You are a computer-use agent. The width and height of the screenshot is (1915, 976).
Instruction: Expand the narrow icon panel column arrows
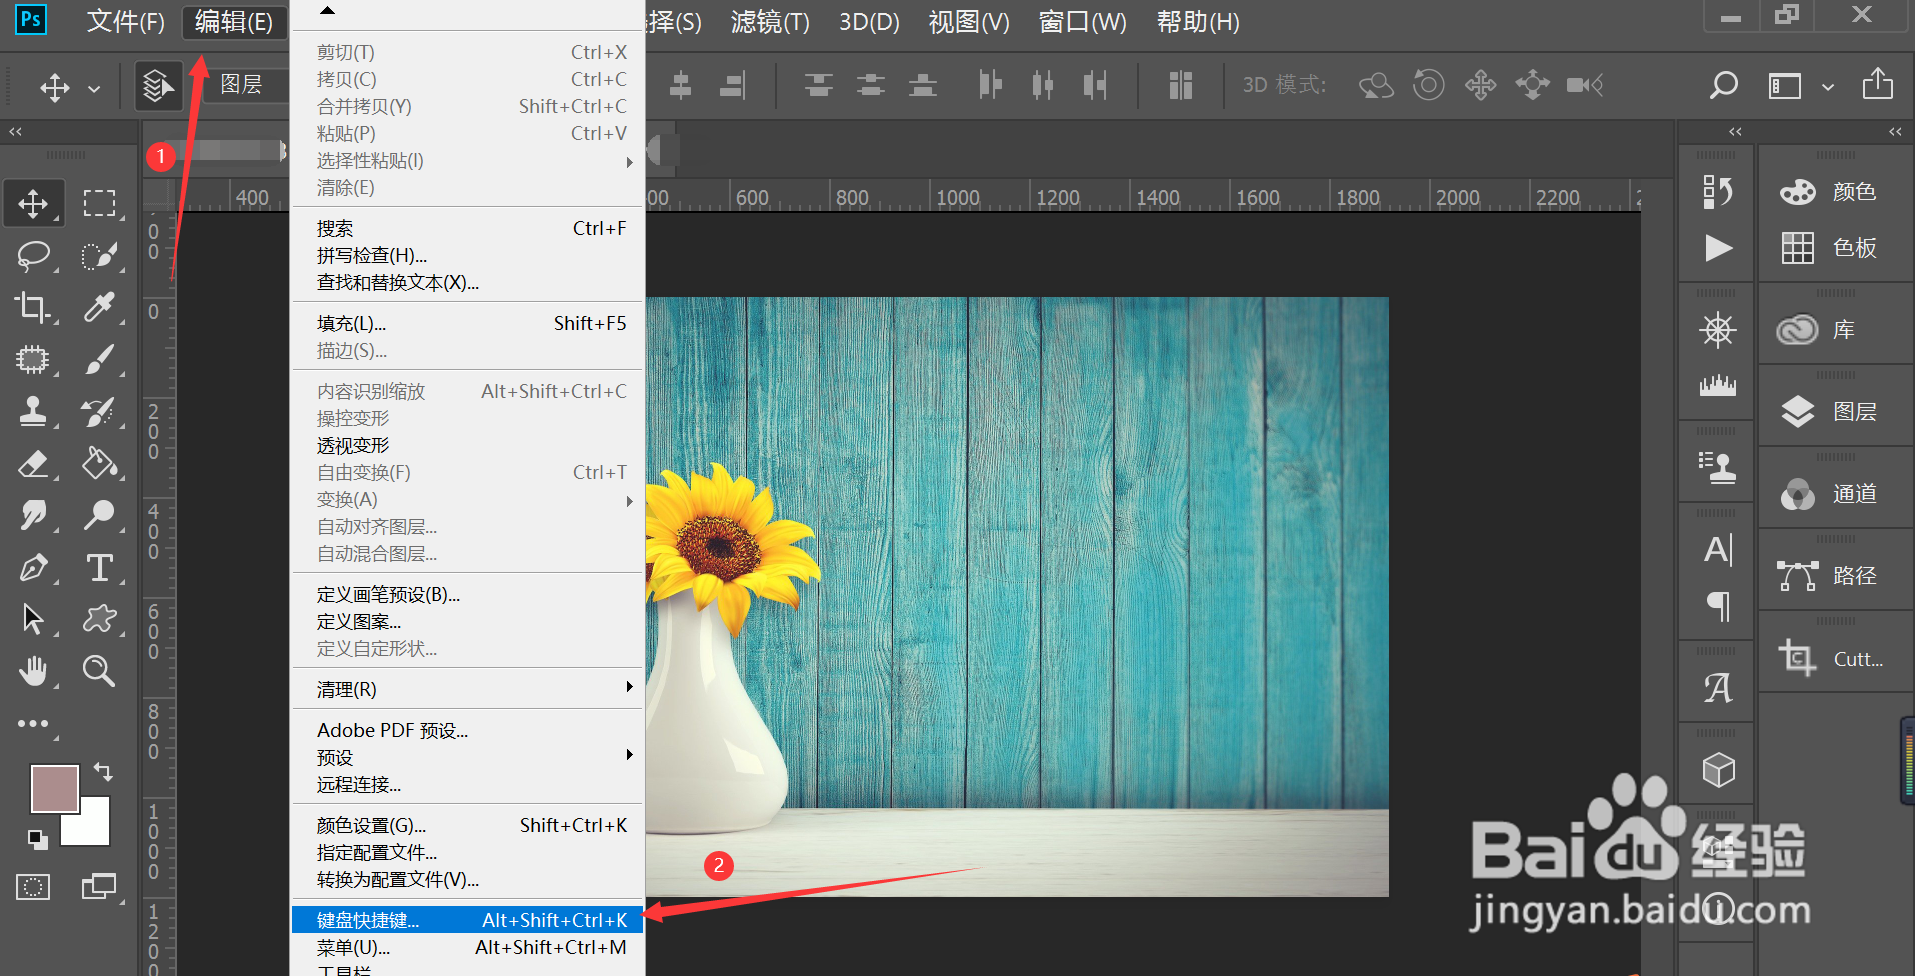(x=1735, y=131)
